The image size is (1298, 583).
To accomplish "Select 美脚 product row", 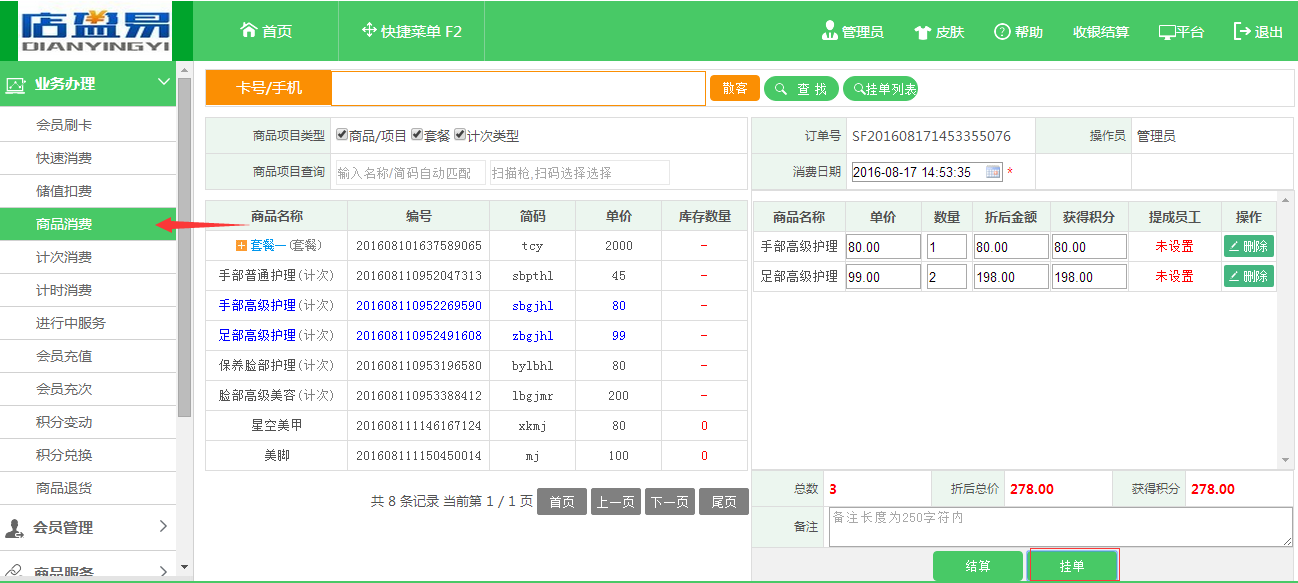I will pos(476,456).
